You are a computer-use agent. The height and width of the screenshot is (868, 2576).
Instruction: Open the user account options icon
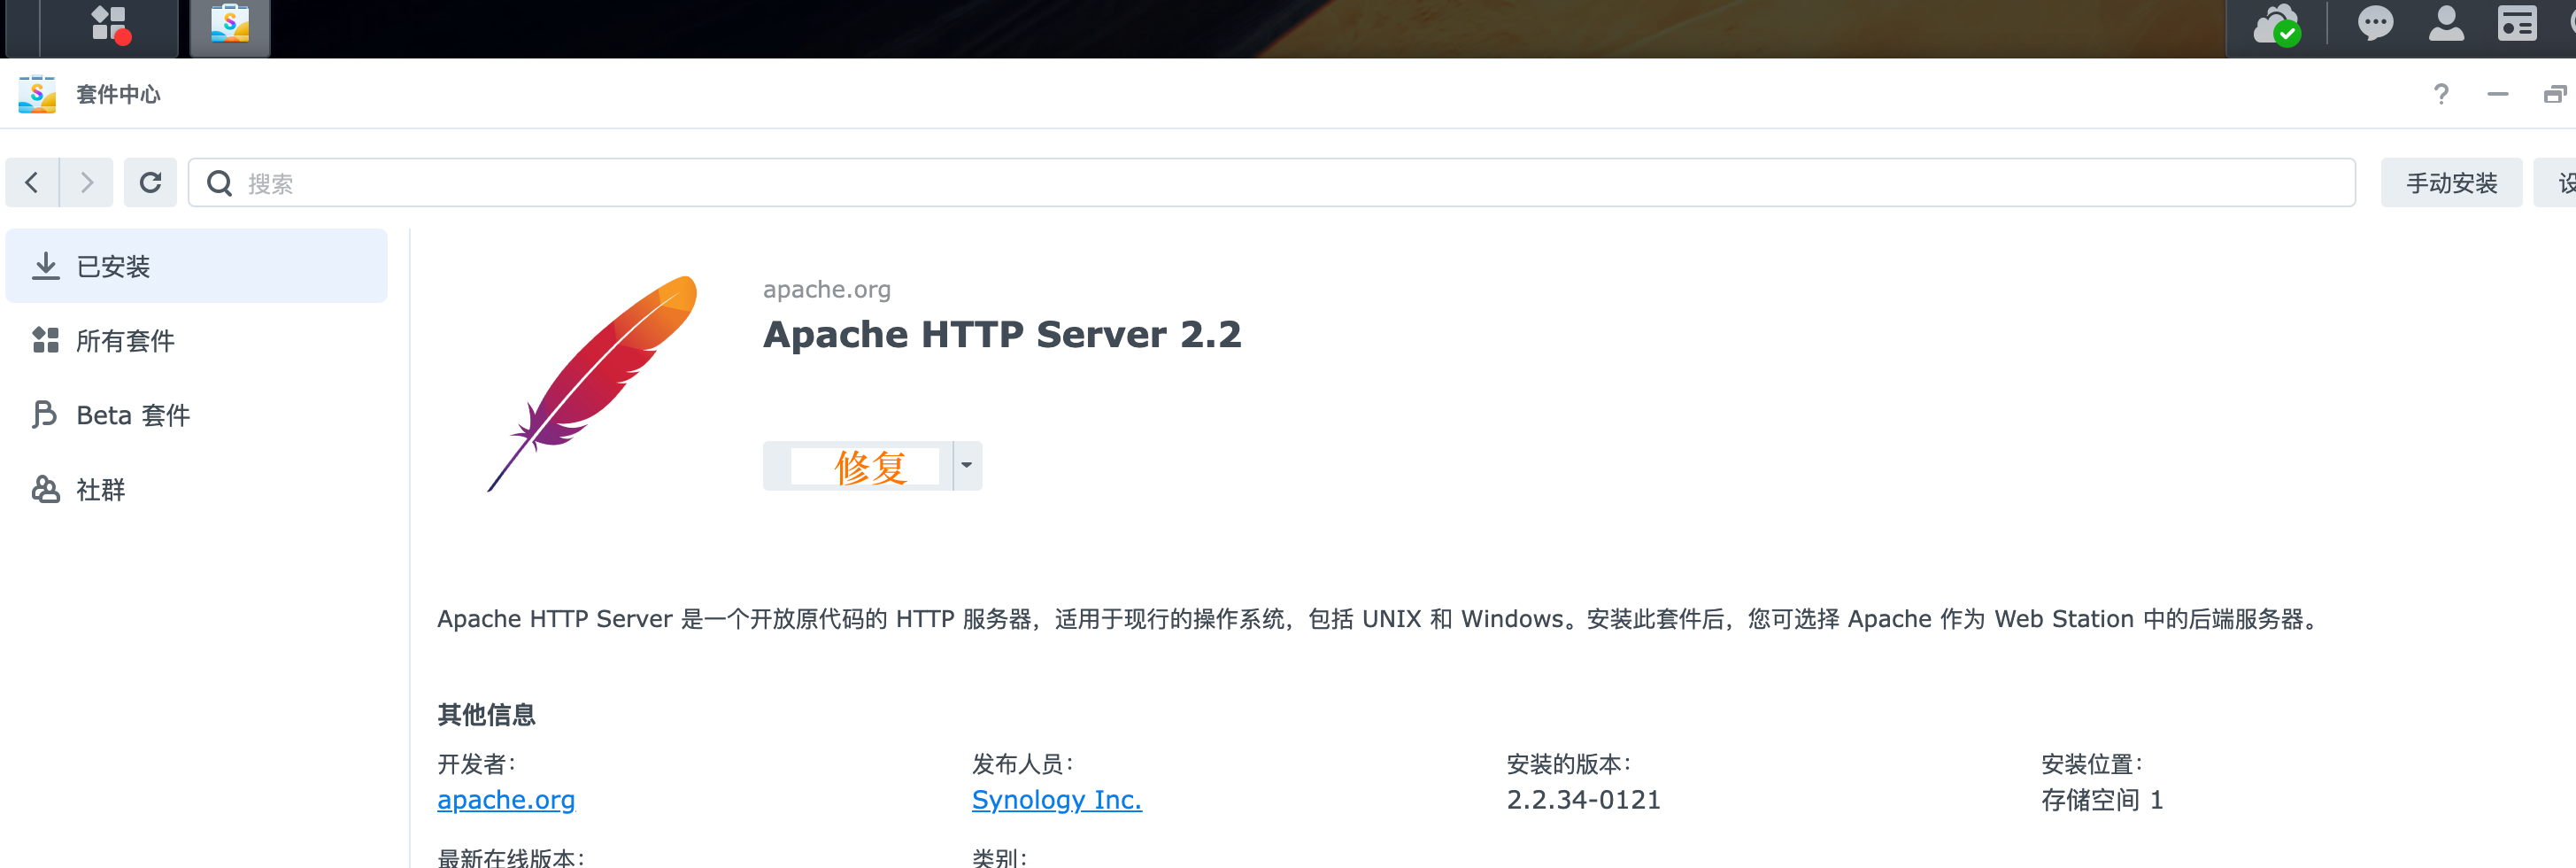pos(2446,24)
